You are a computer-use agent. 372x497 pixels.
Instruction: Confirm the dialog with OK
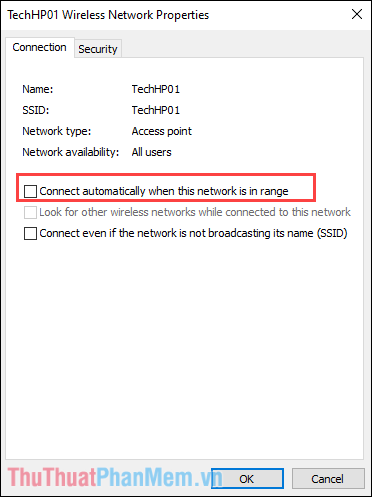point(247,479)
